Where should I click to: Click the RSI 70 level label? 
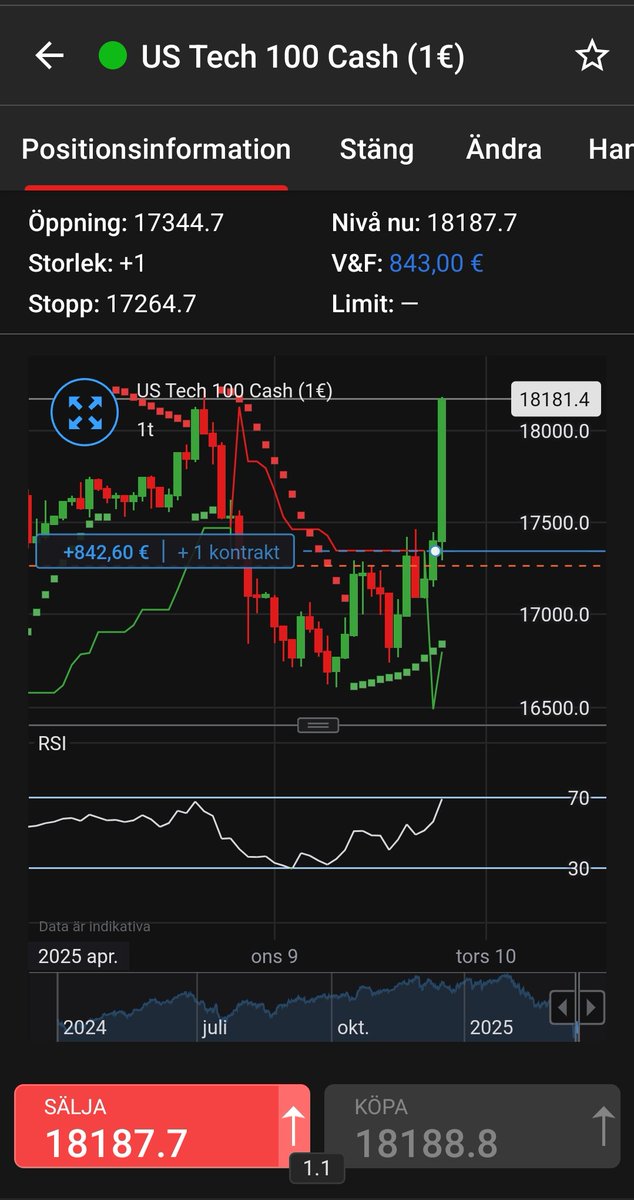(x=578, y=798)
